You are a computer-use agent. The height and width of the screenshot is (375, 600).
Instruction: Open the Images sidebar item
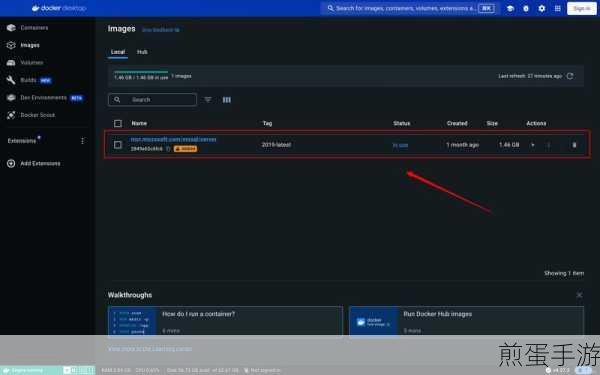(x=23, y=45)
